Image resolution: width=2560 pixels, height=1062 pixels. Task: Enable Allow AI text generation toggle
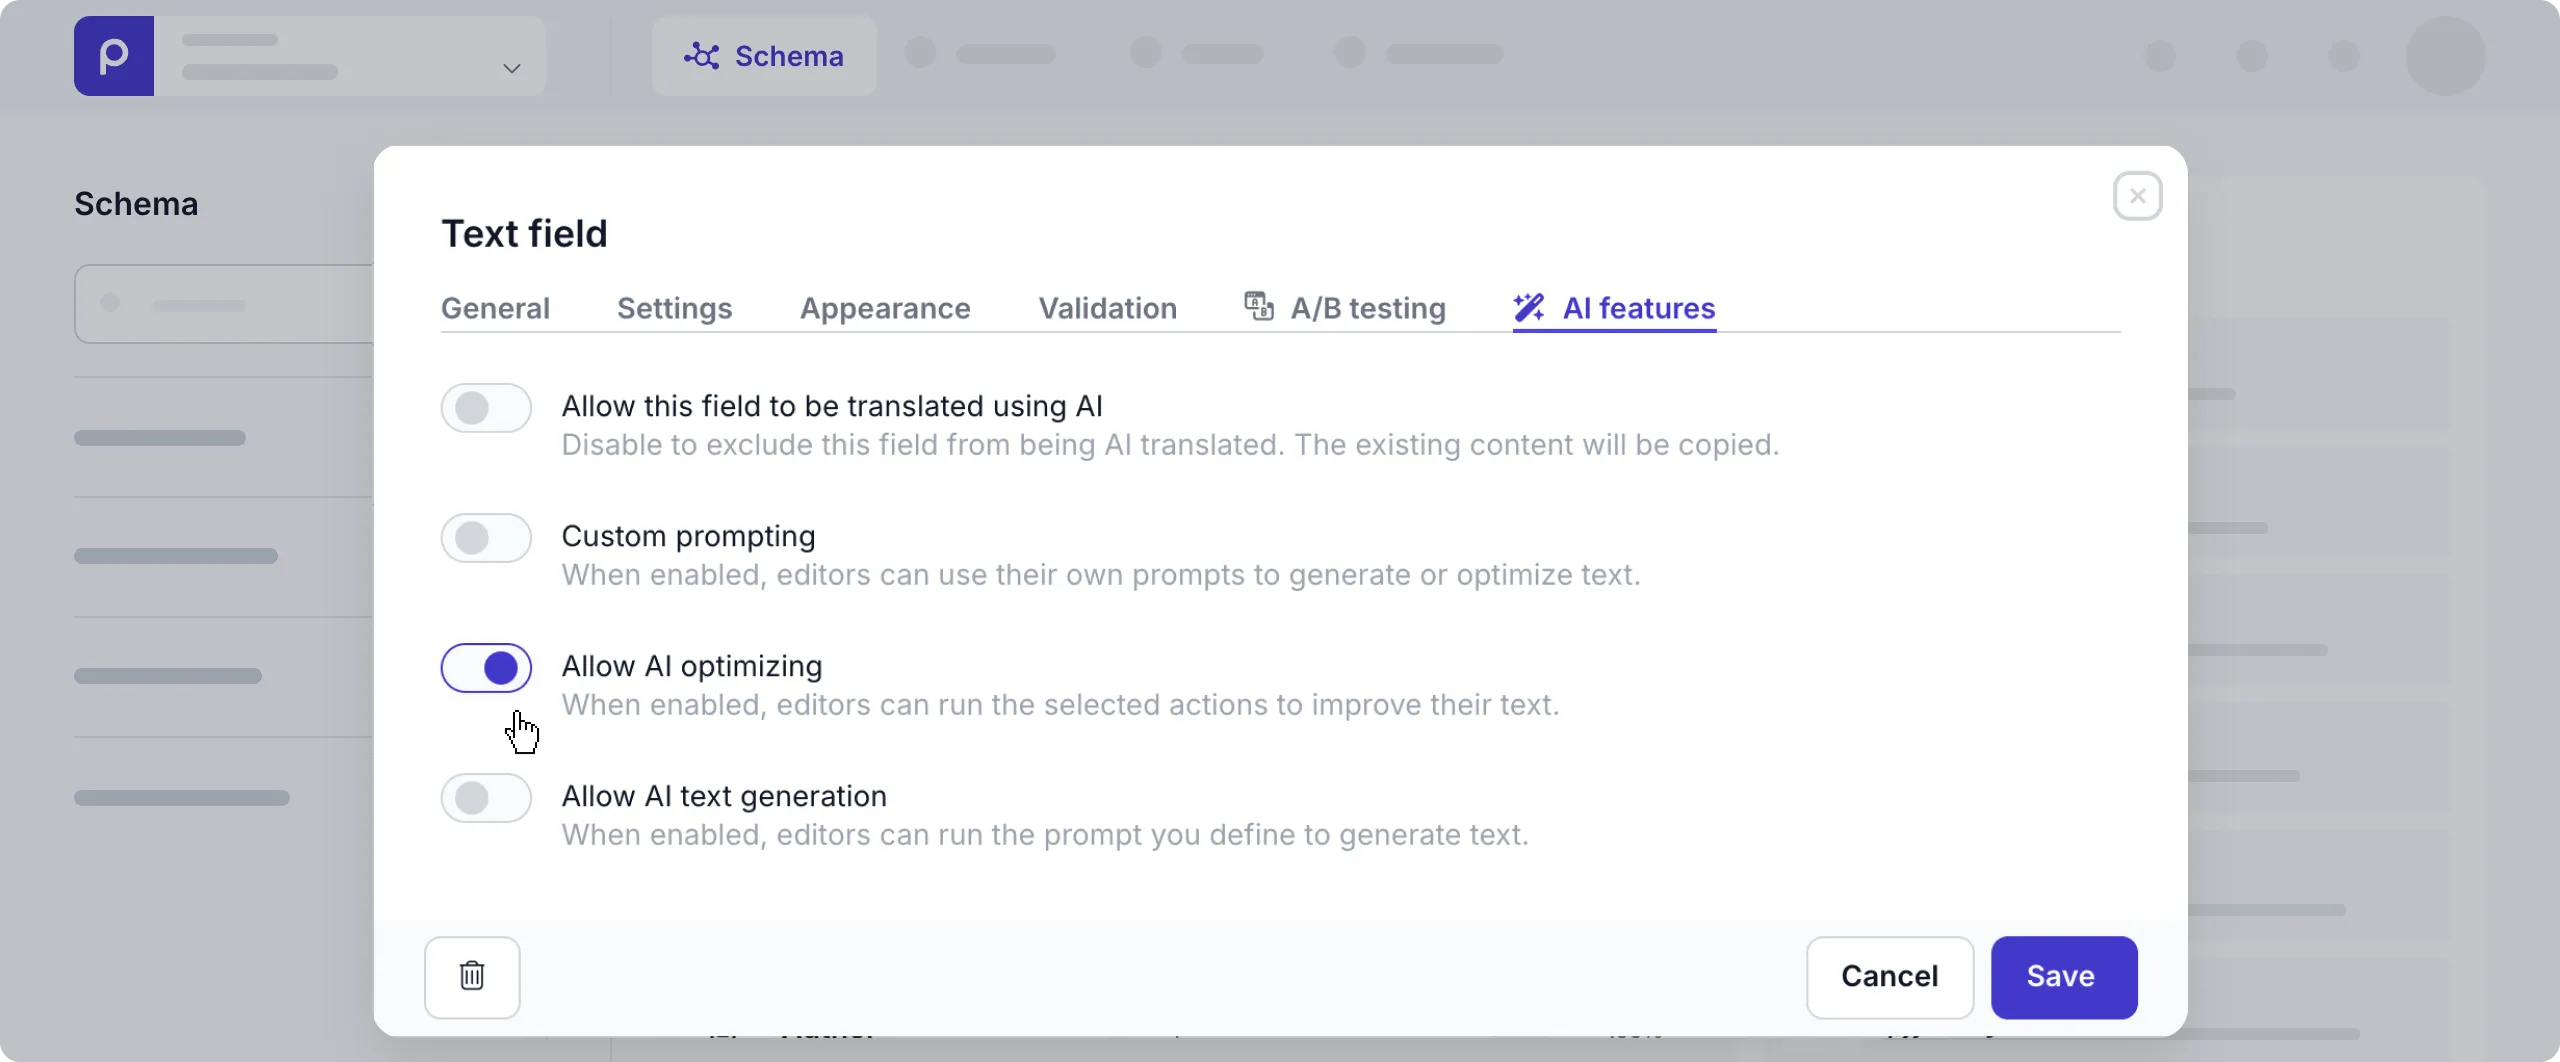(486, 798)
